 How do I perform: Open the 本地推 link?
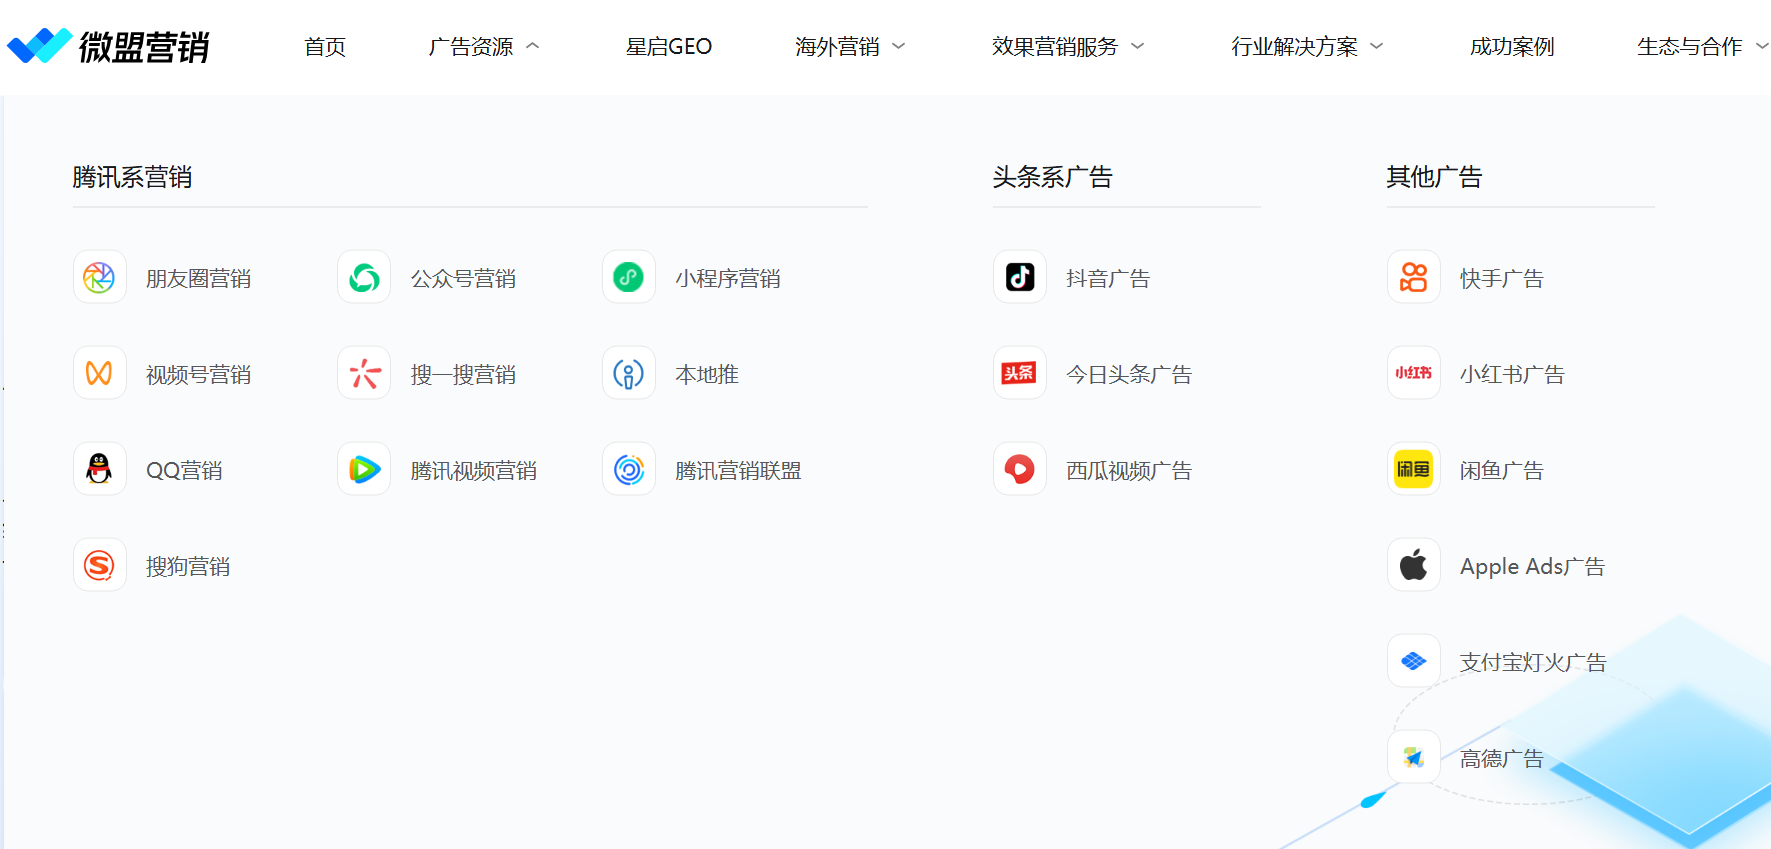point(707,375)
